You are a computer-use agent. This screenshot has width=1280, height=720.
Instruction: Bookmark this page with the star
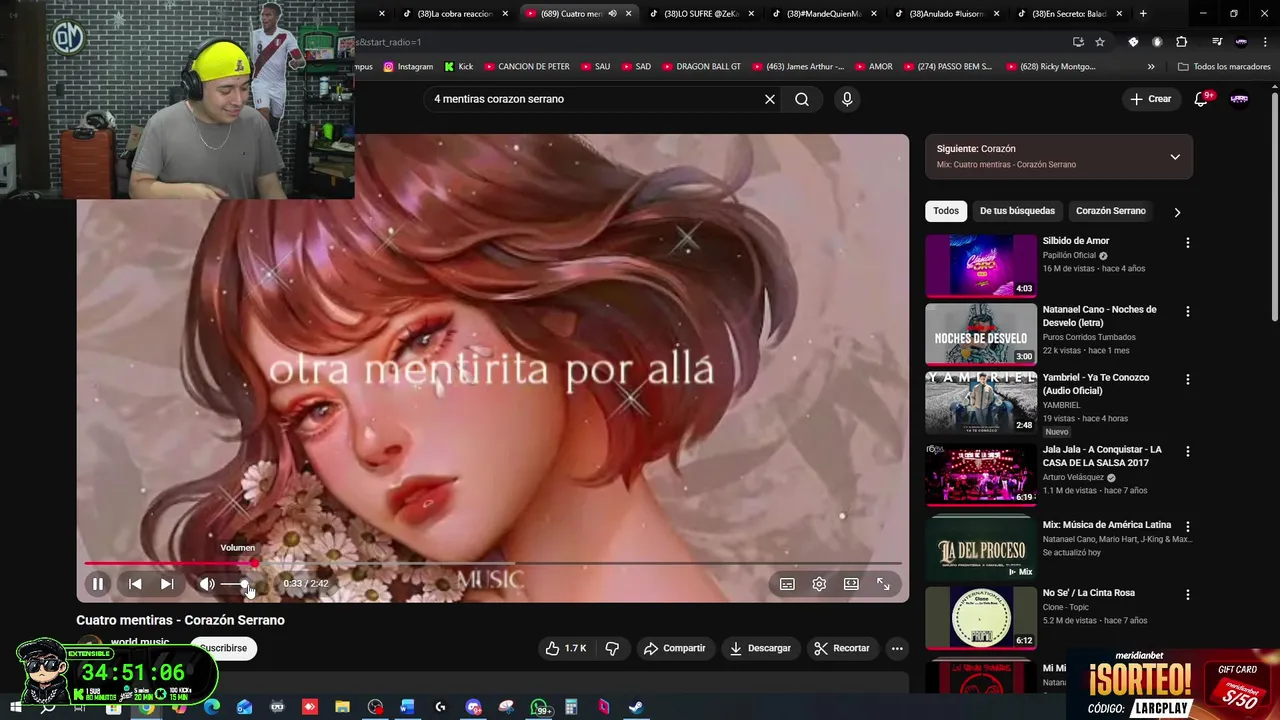click(x=1100, y=42)
